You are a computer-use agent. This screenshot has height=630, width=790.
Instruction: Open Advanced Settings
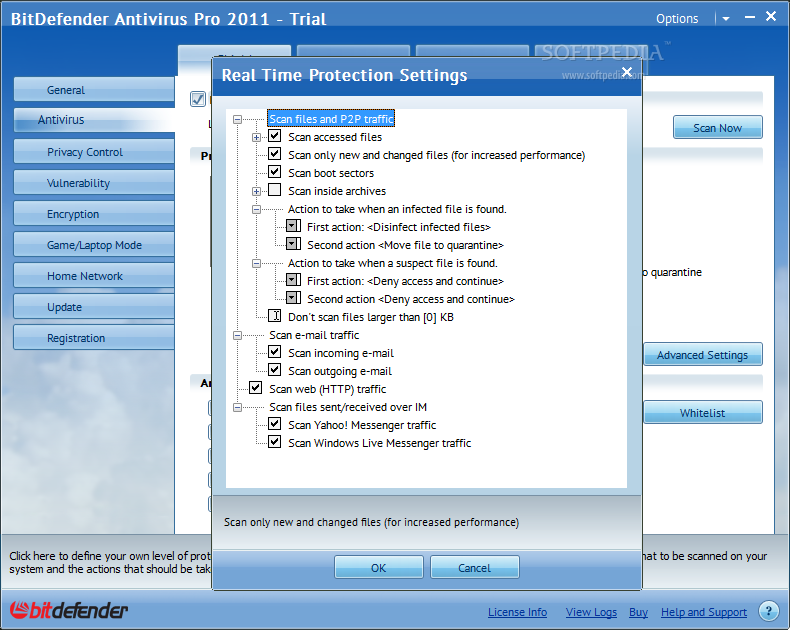703,355
